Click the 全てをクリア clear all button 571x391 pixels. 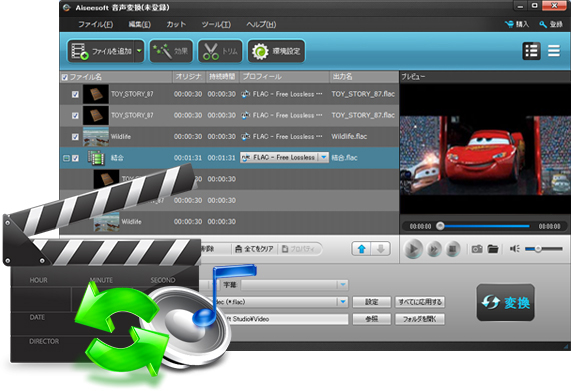(255, 249)
